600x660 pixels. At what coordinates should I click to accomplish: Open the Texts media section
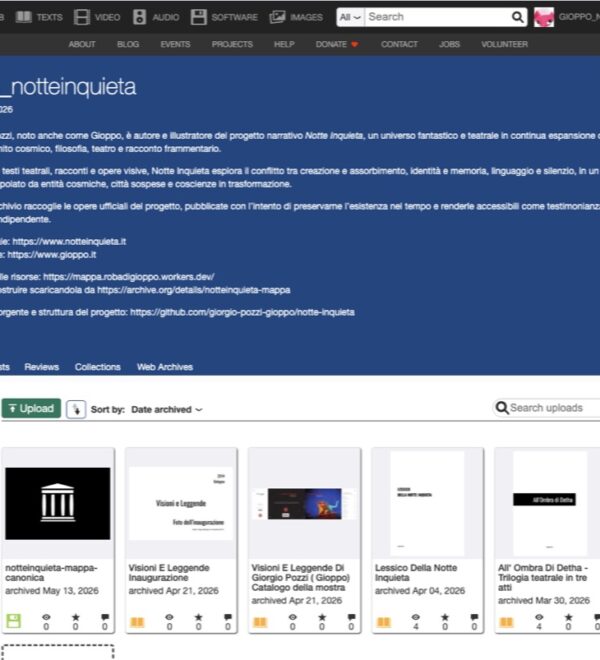39,17
